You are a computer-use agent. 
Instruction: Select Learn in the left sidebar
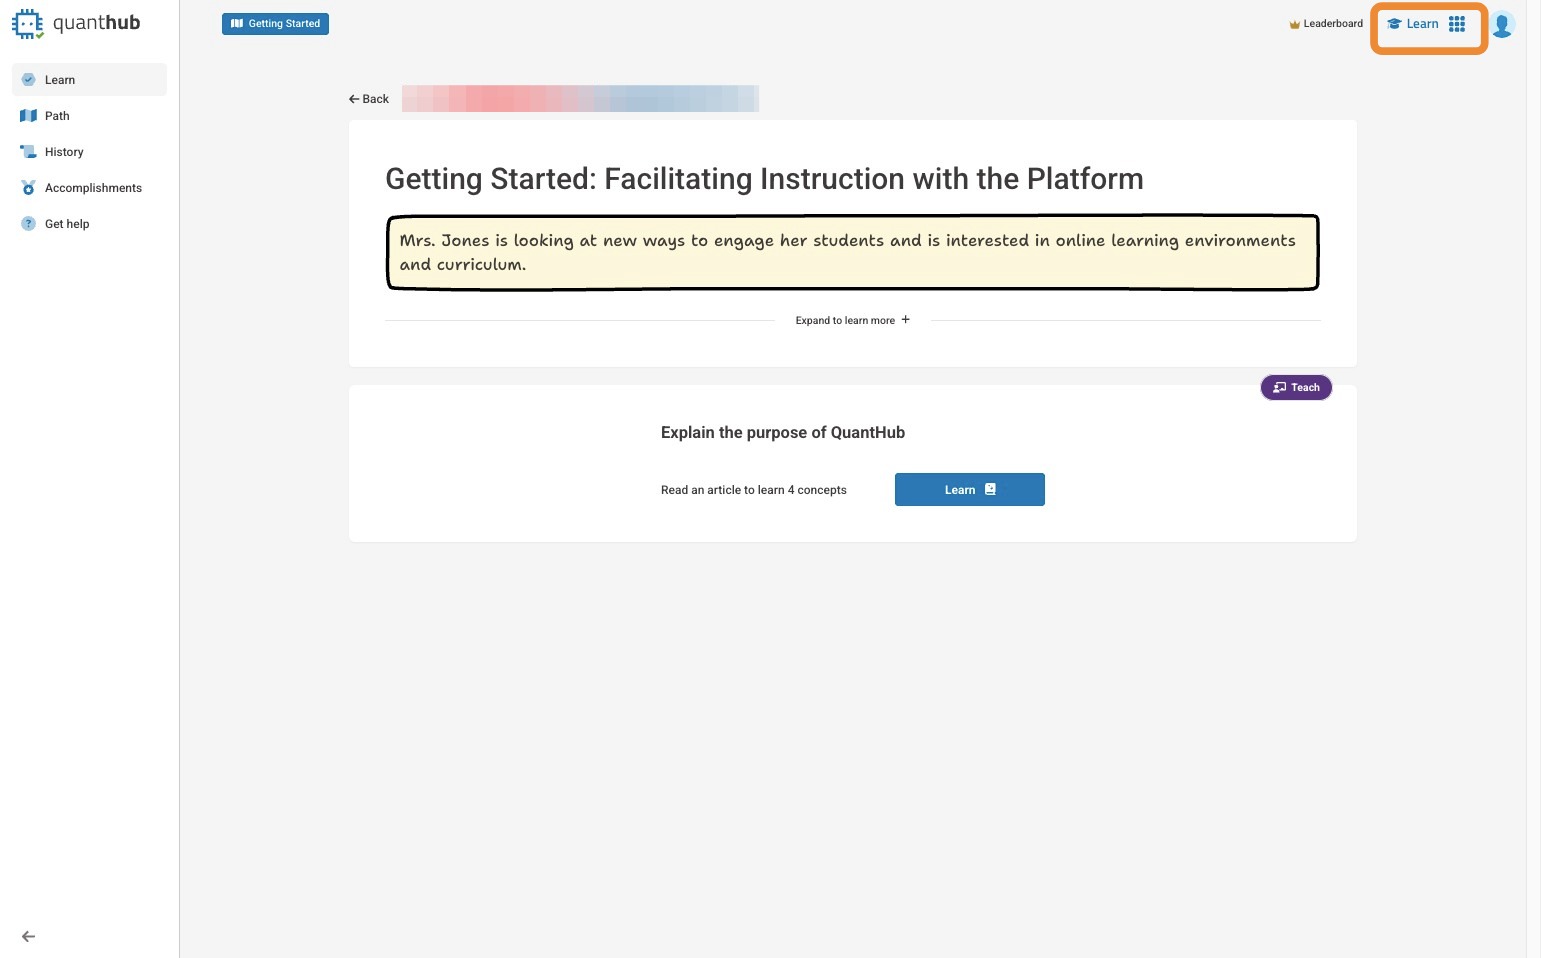pyautogui.click(x=60, y=80)
